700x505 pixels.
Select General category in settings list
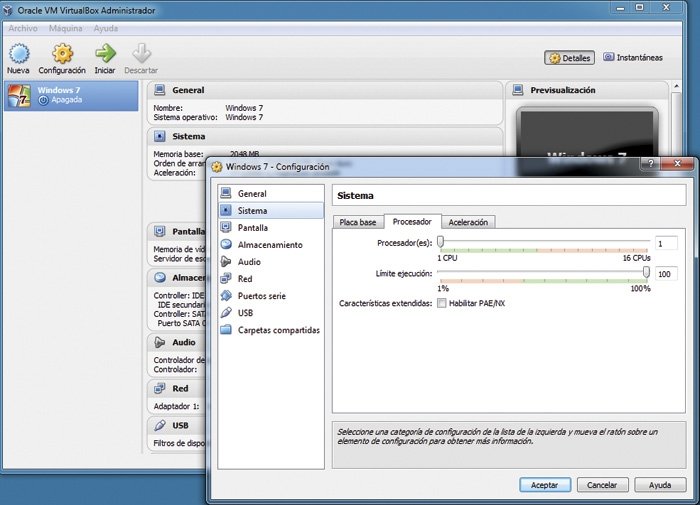pos(271,193)
